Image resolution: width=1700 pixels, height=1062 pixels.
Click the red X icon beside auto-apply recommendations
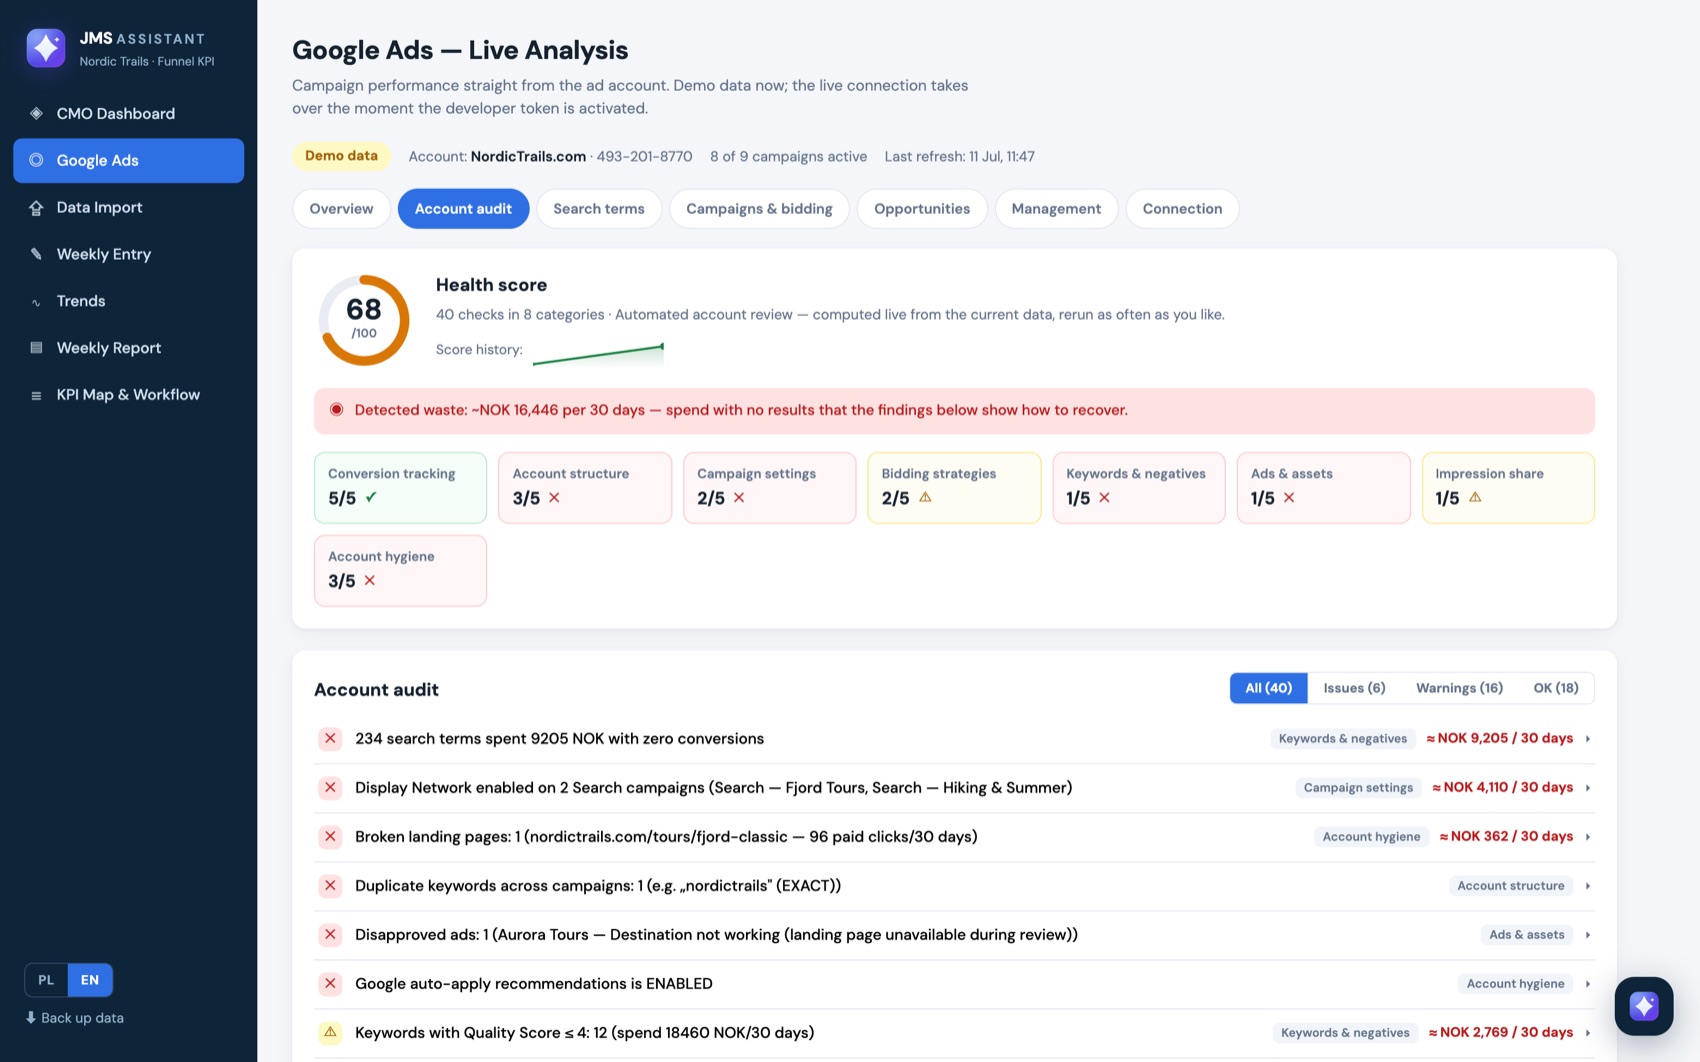point(330,984)
